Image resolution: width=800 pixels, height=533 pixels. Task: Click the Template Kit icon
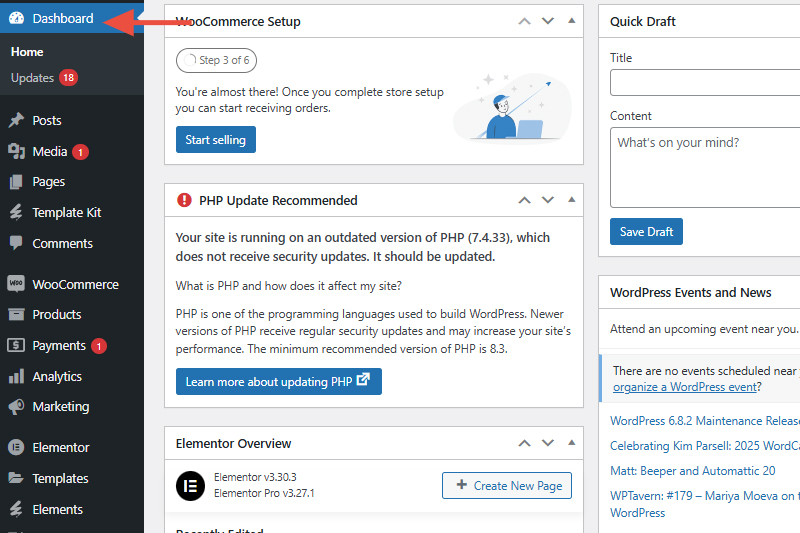coord(16,212)
